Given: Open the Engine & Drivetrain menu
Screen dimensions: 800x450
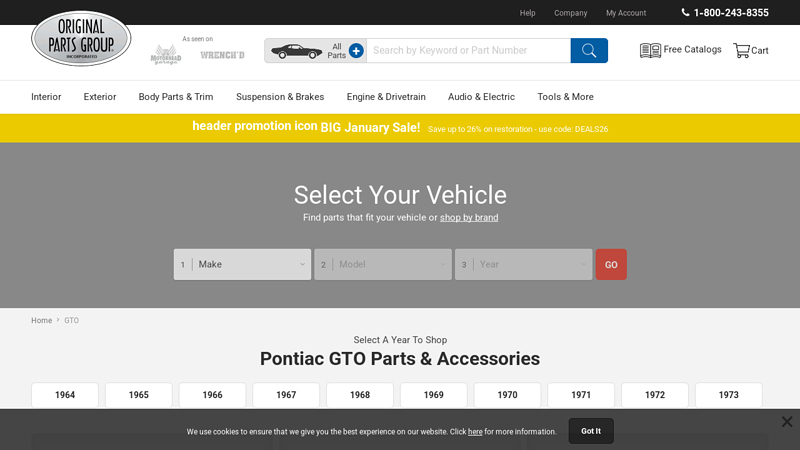Looking at the screenshot, I should [x=386, y=97].
